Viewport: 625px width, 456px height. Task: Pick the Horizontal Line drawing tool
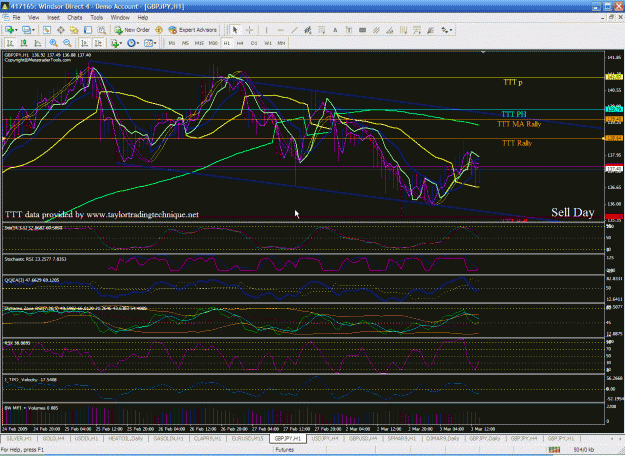pos(281,30)
